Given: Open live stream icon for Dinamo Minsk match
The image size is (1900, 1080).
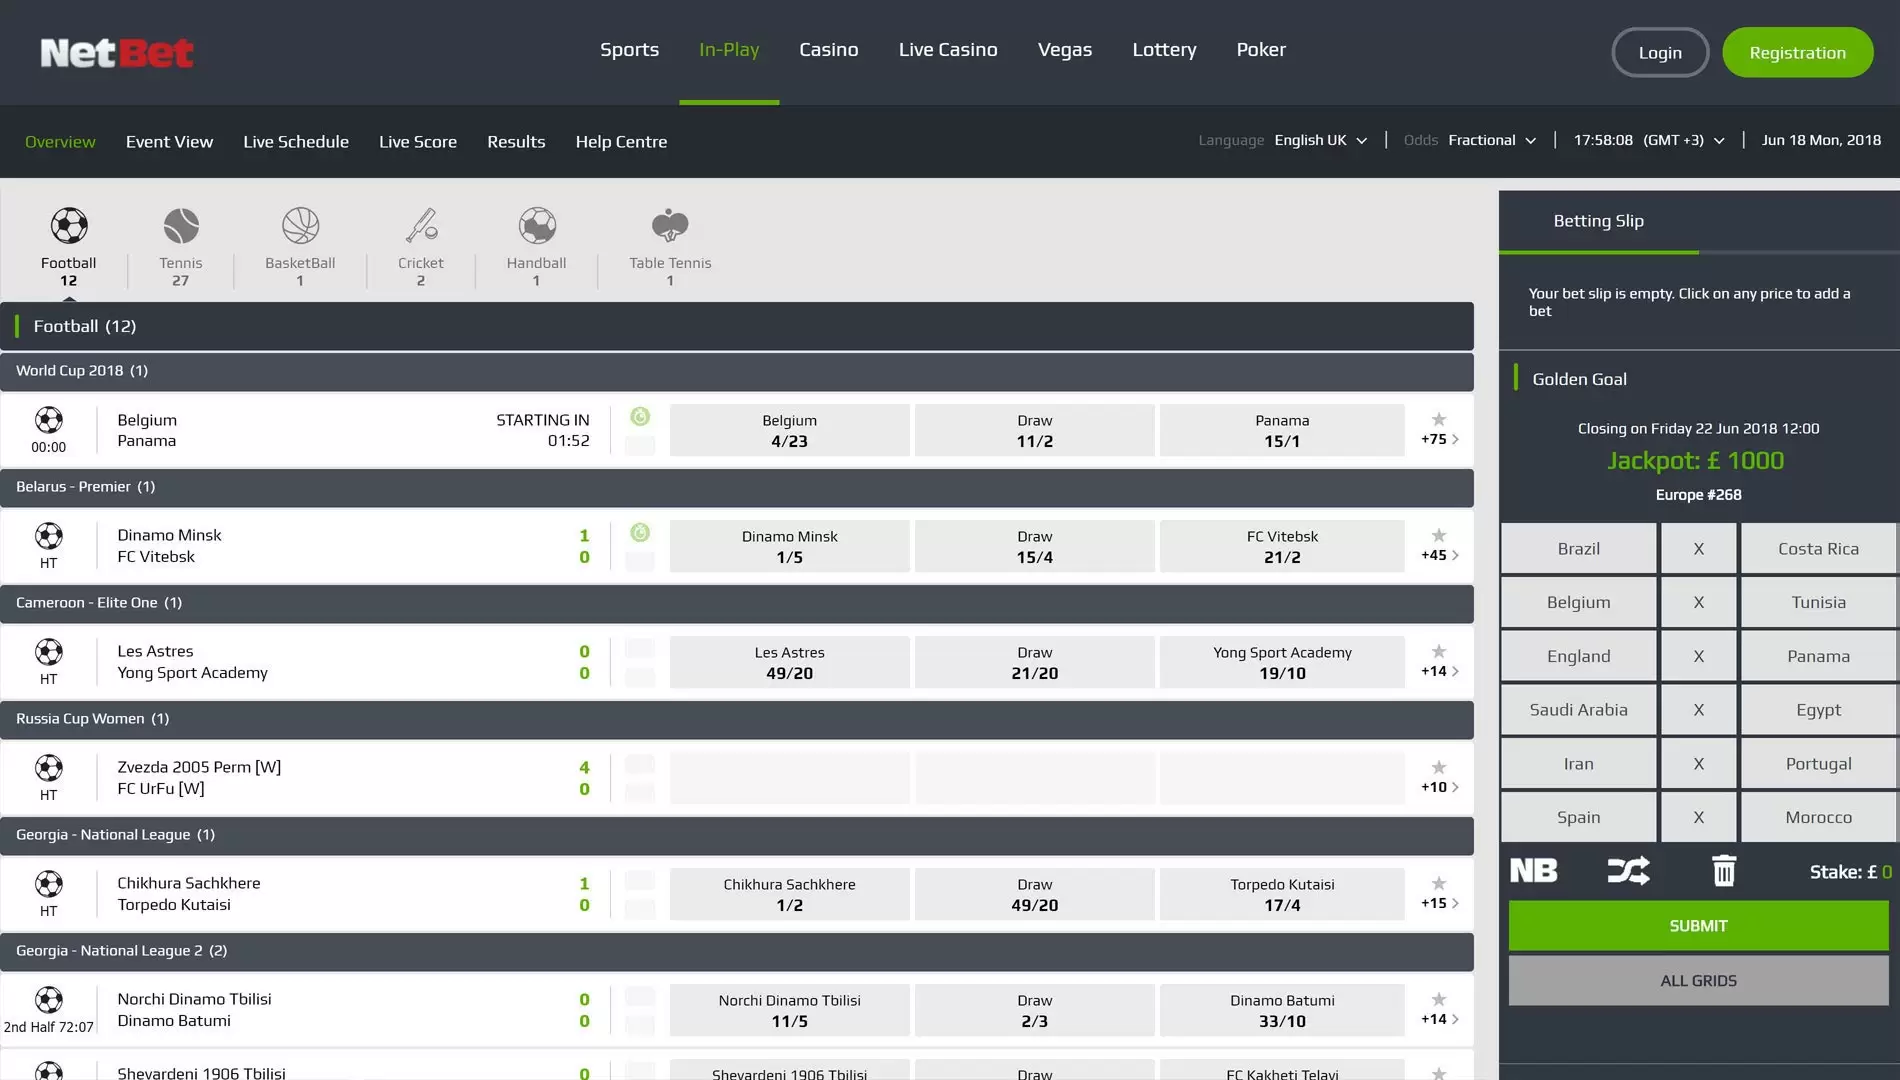Looking at the screenshot, I should [640, 533].
